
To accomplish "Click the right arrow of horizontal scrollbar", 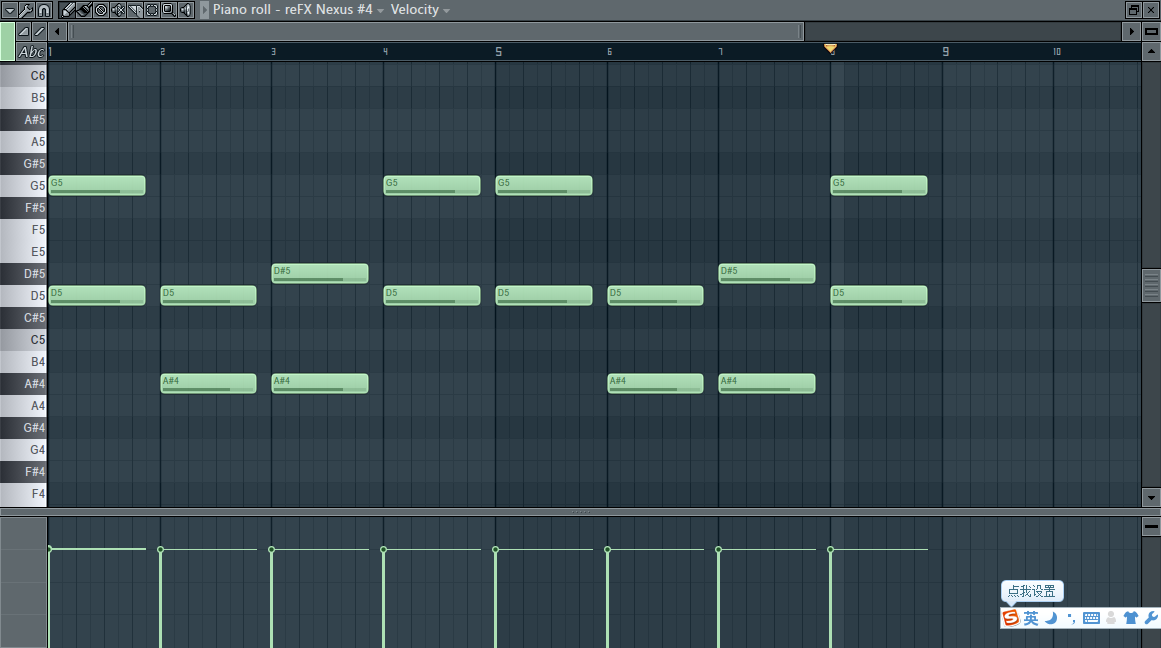I will (1131, 31).
